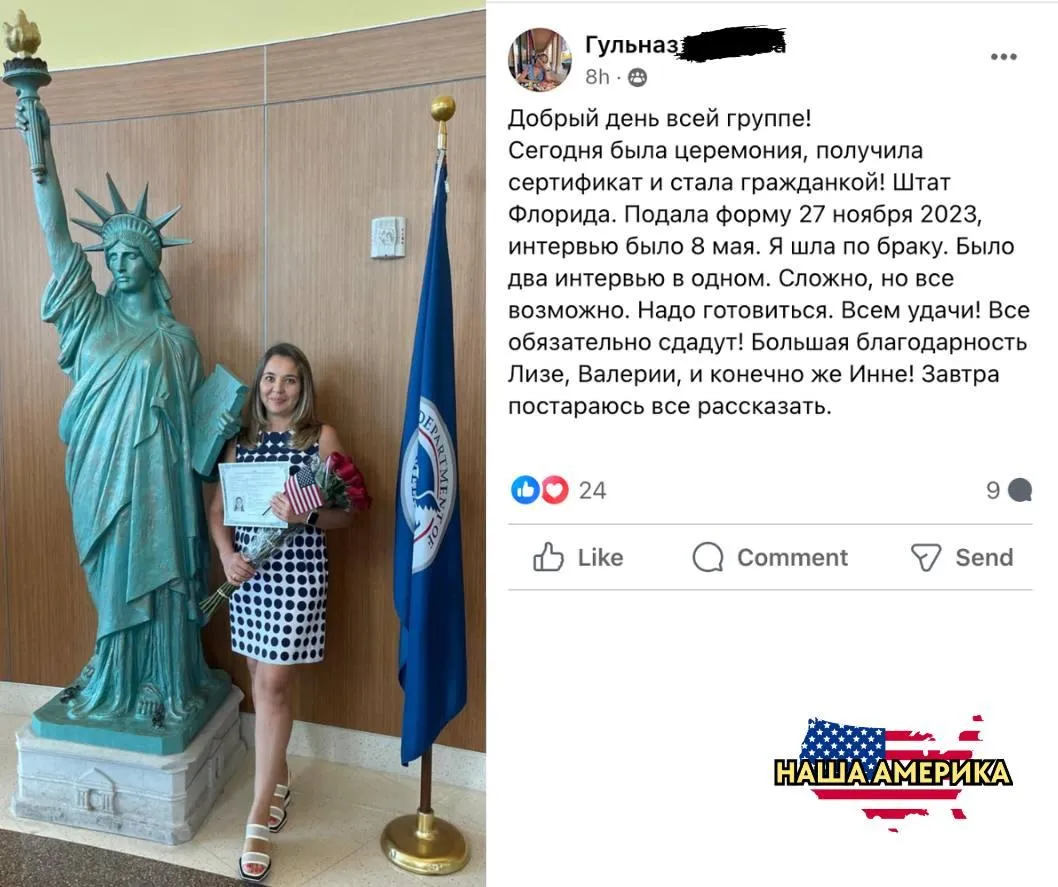This screenshot has height=887, width=1058.
Task: Click the Гульназ author name link
Action: pos(631,45)
